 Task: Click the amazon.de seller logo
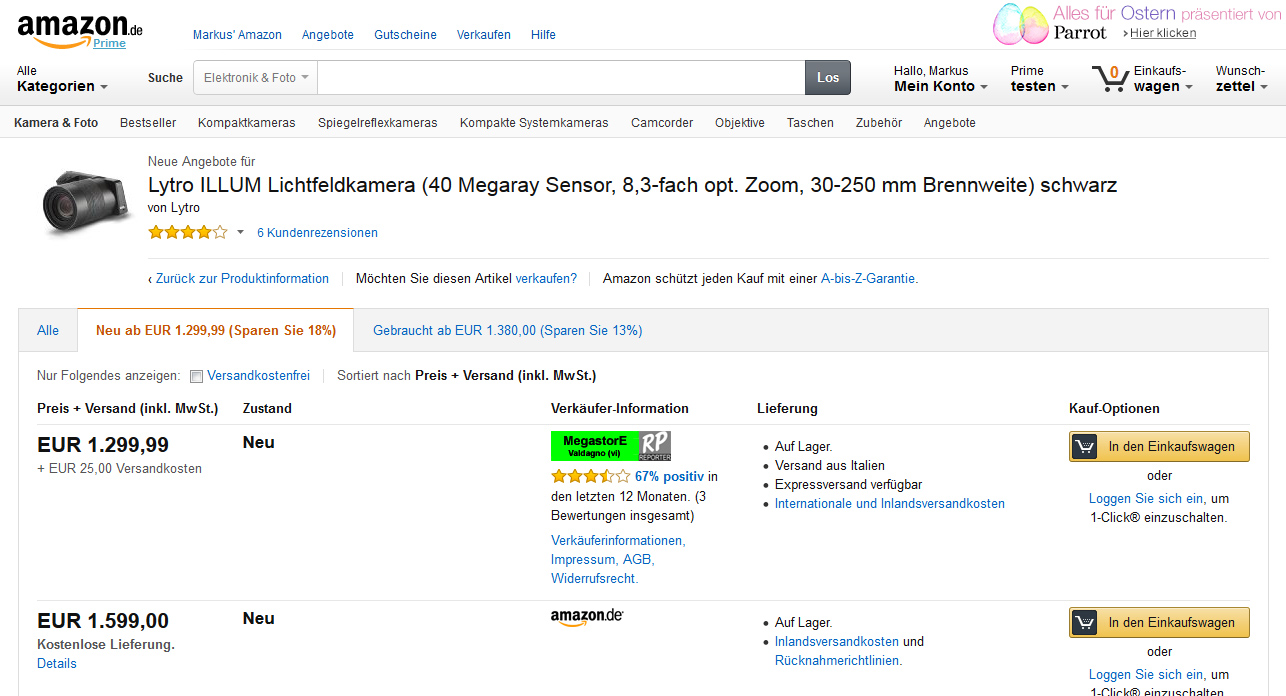(587, 617)
